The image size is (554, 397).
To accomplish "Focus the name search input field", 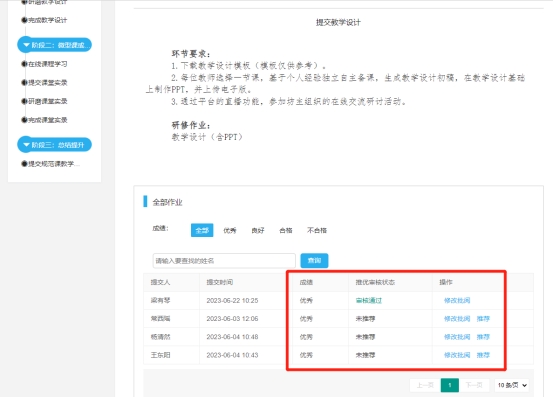I will click(x=224, y=261).
